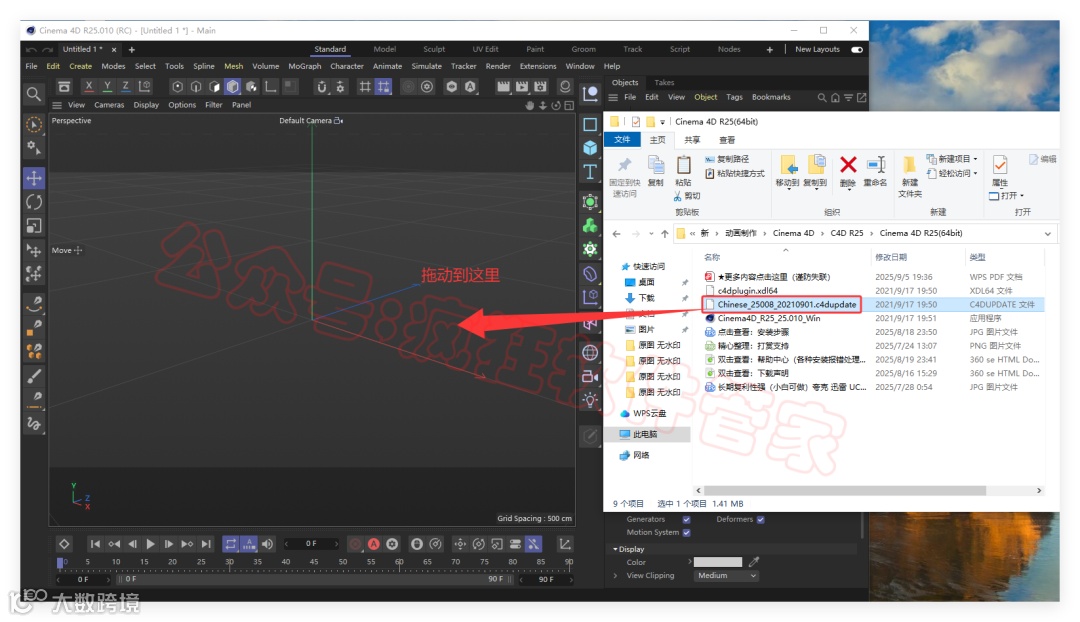The image size is (1080, 622).
Task: Open the quick access toolbar customize arrow
Action: tap(663, 122)
